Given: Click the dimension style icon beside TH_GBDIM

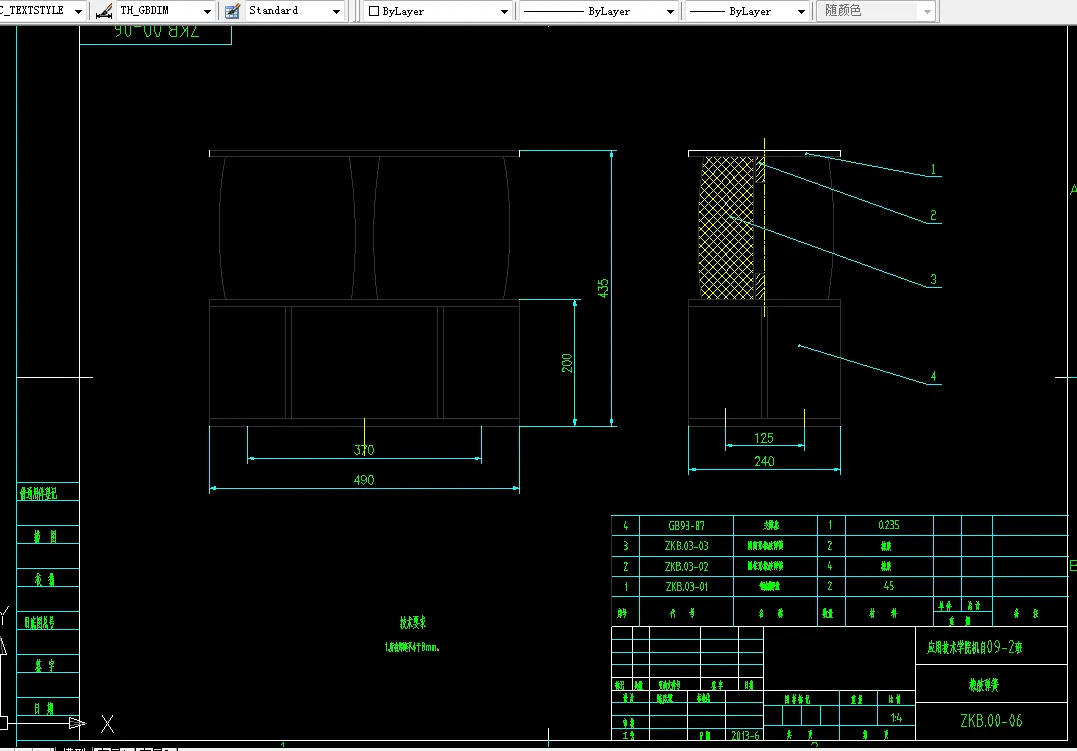Looking at the screenshot, I should click(x=104, y=11).
